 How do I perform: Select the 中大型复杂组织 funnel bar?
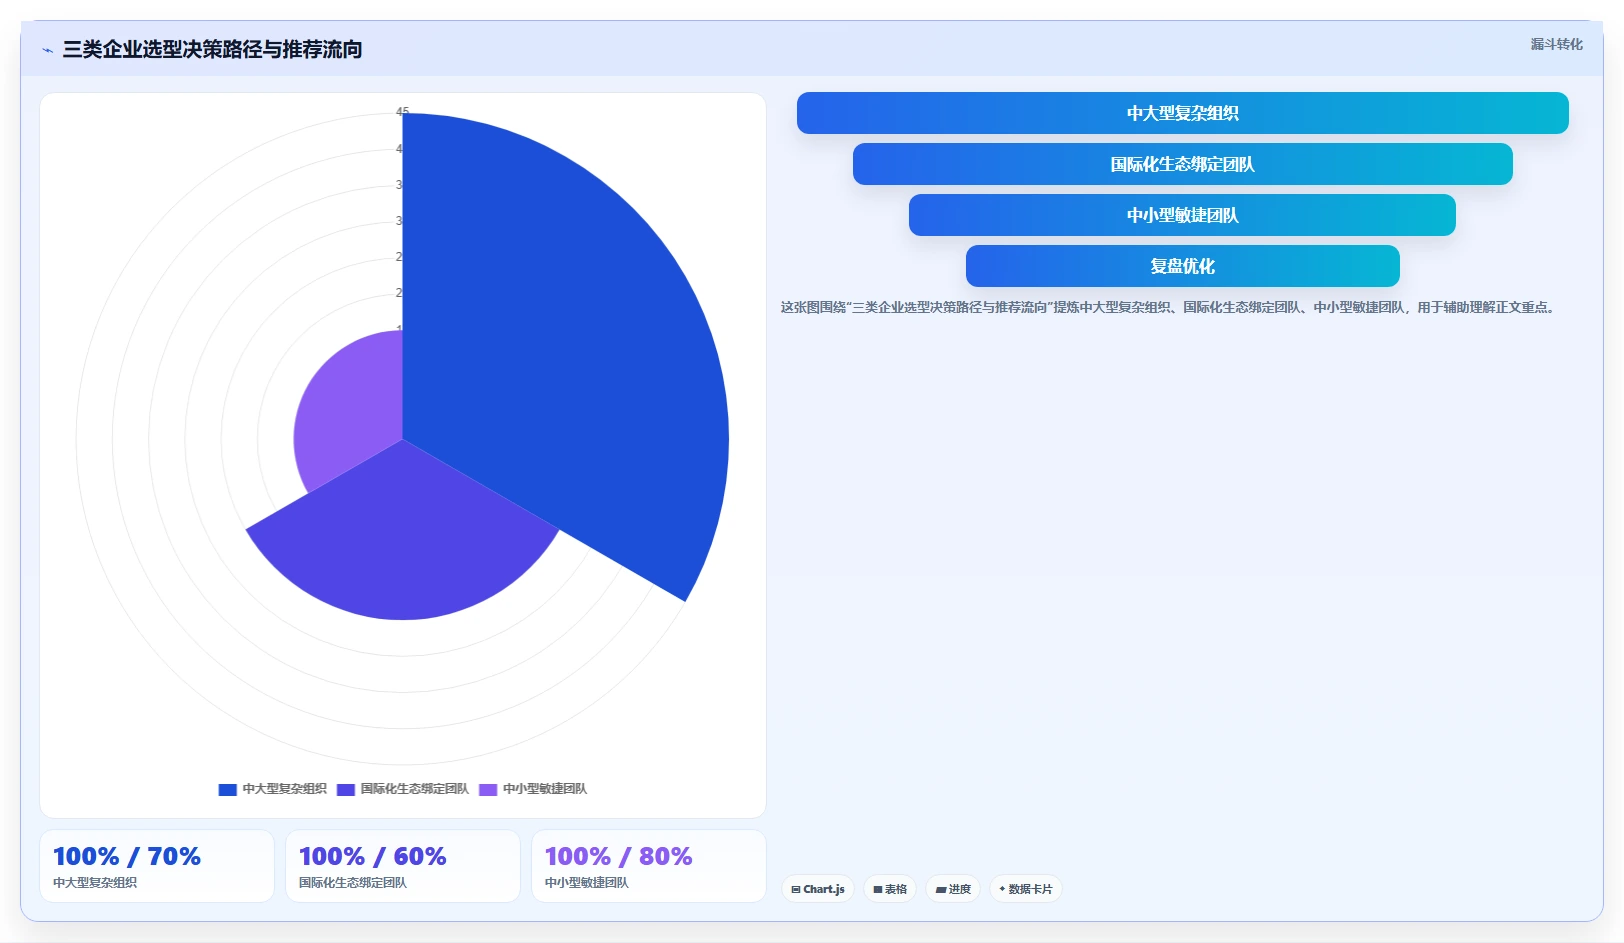[1182, 113]
